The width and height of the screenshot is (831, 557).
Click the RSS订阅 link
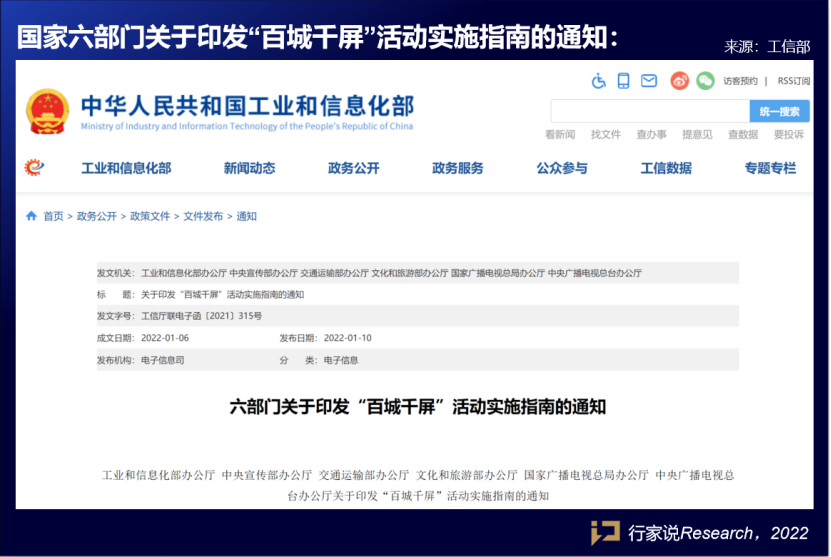[793, 82]
